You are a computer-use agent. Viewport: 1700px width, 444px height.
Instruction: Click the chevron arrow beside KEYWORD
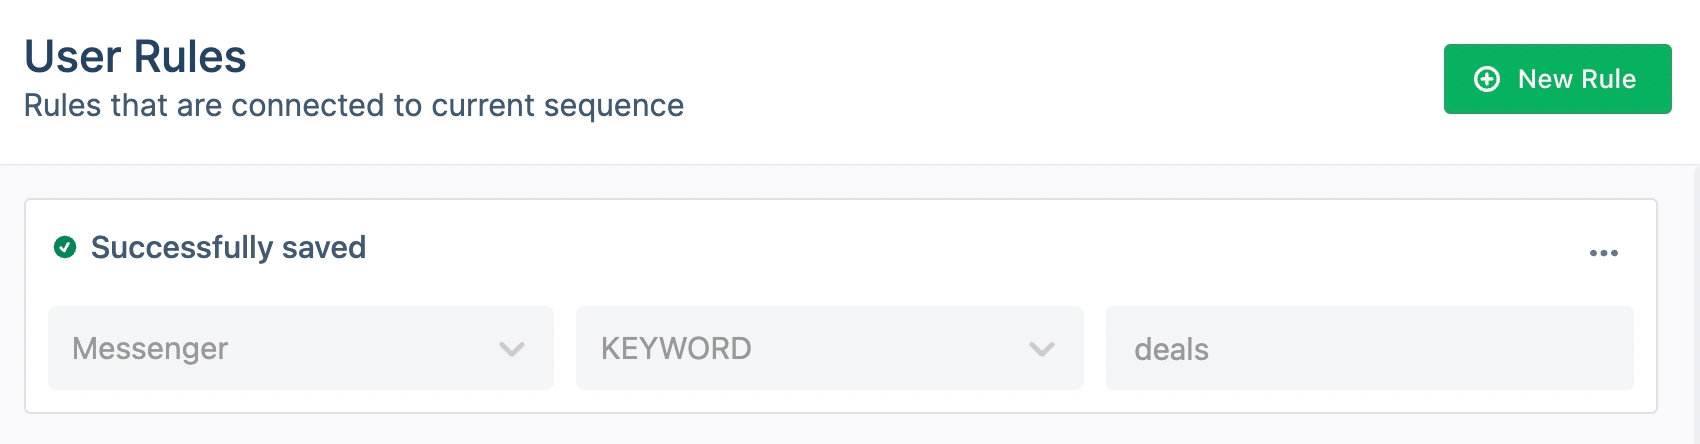tap(1042, 349)
